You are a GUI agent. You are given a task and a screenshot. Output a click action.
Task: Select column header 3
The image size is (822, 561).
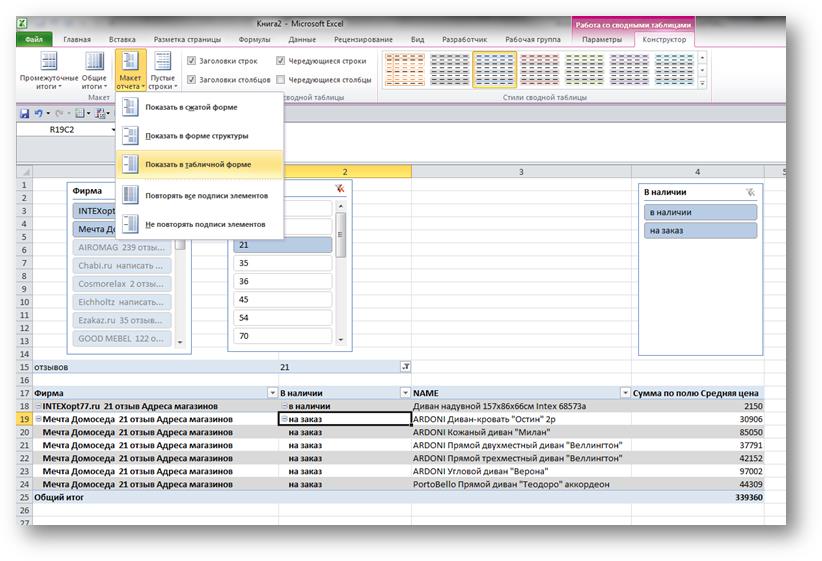pyautogui.click(x=521, y=171)
